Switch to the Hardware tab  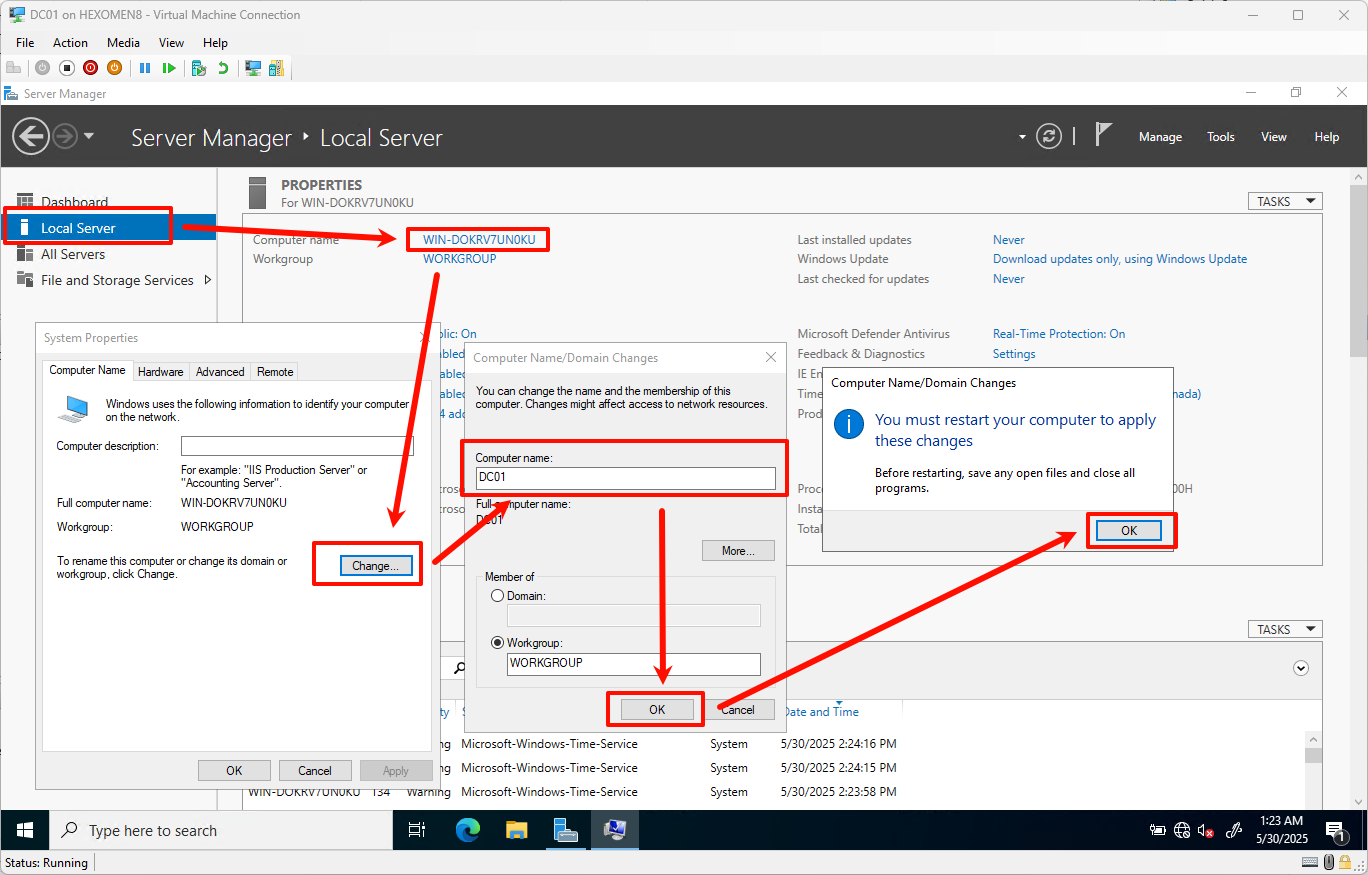click(161, 372)
